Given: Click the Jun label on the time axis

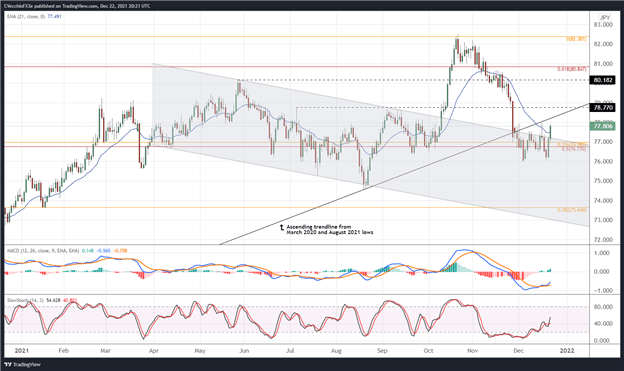Looking at the screenshot, I should tap(244, 351).
